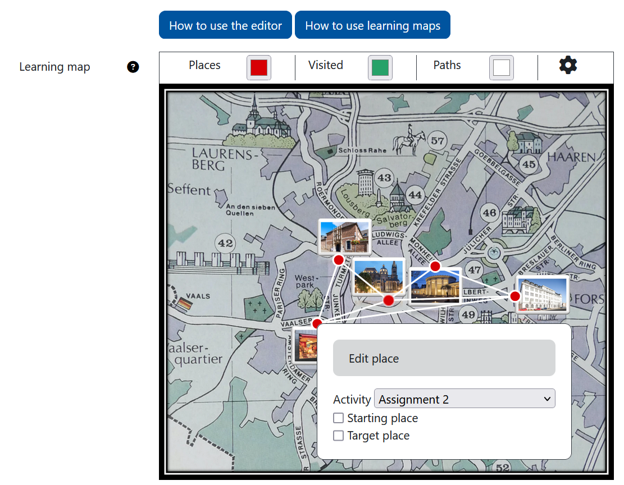Image resolution: width=624 pixels, height=485 pixels.
Task: Open How to use the editor
Action: point(225,25)
